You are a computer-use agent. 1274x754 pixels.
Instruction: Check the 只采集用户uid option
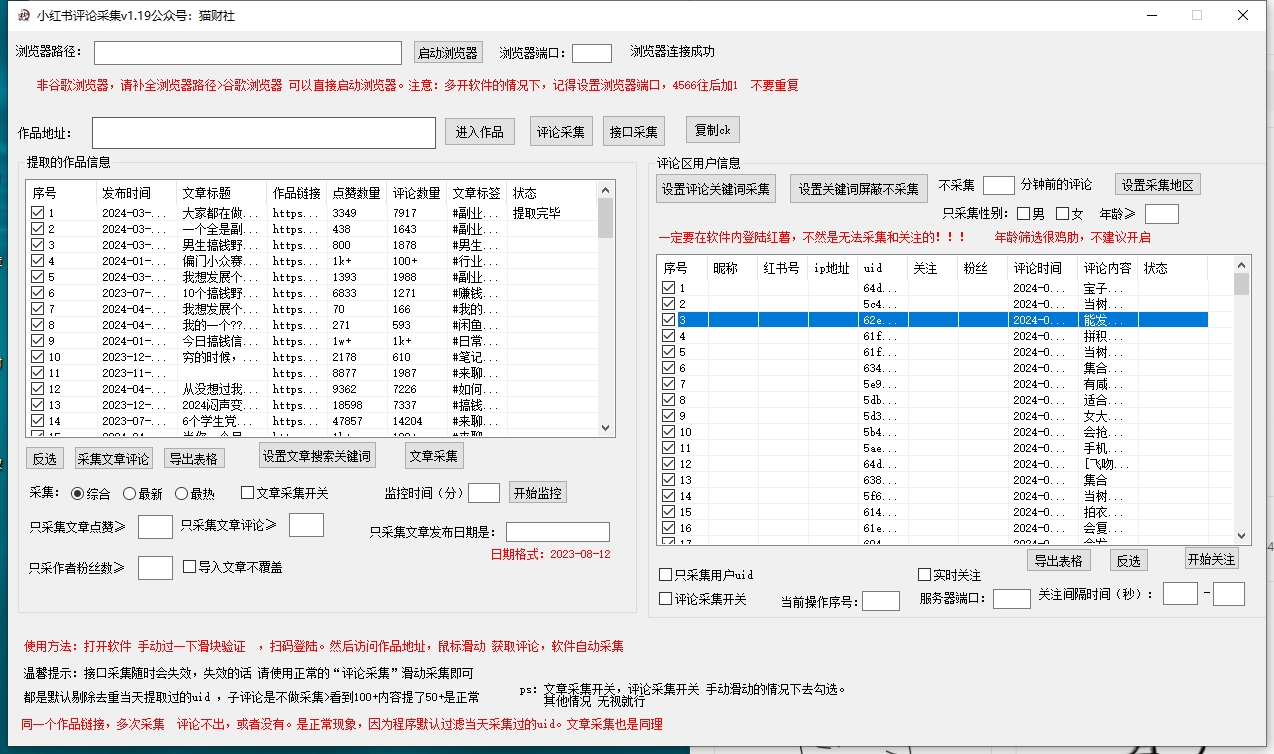click(665, 575)
